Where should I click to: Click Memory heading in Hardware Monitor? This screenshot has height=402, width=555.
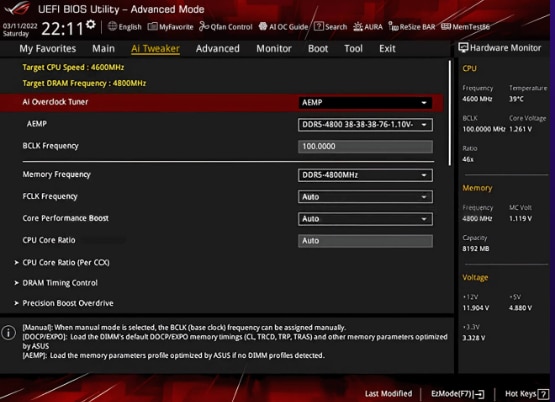pyautogui.click(x=477, y=188)
